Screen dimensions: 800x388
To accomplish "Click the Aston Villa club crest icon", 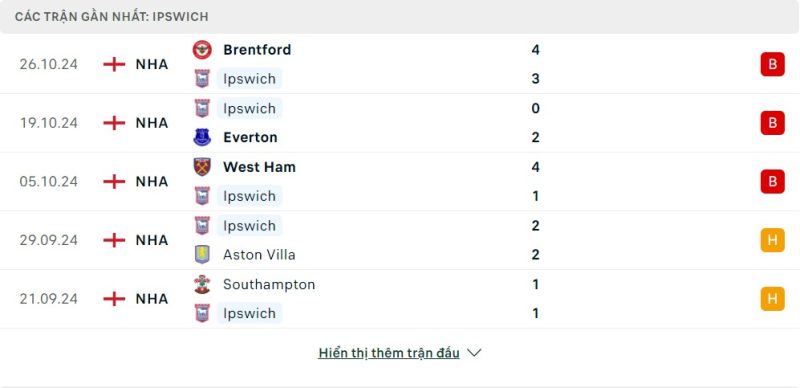I will [202, 254].
